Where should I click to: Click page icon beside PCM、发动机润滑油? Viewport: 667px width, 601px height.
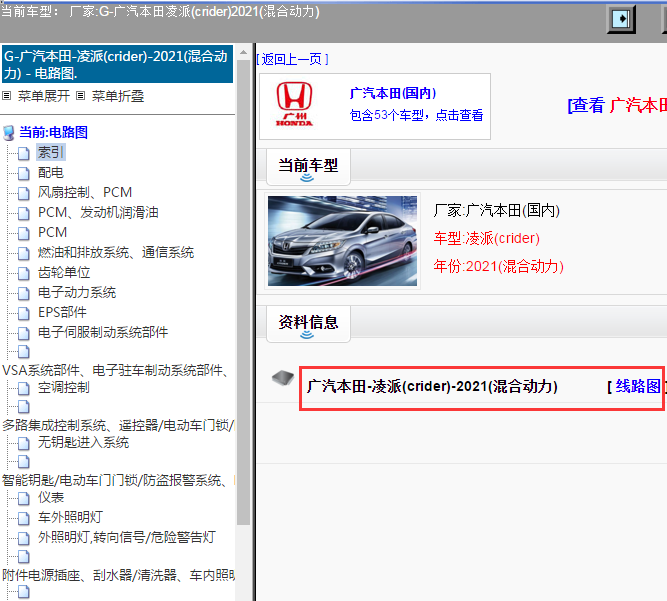click(x=24, y=213)
